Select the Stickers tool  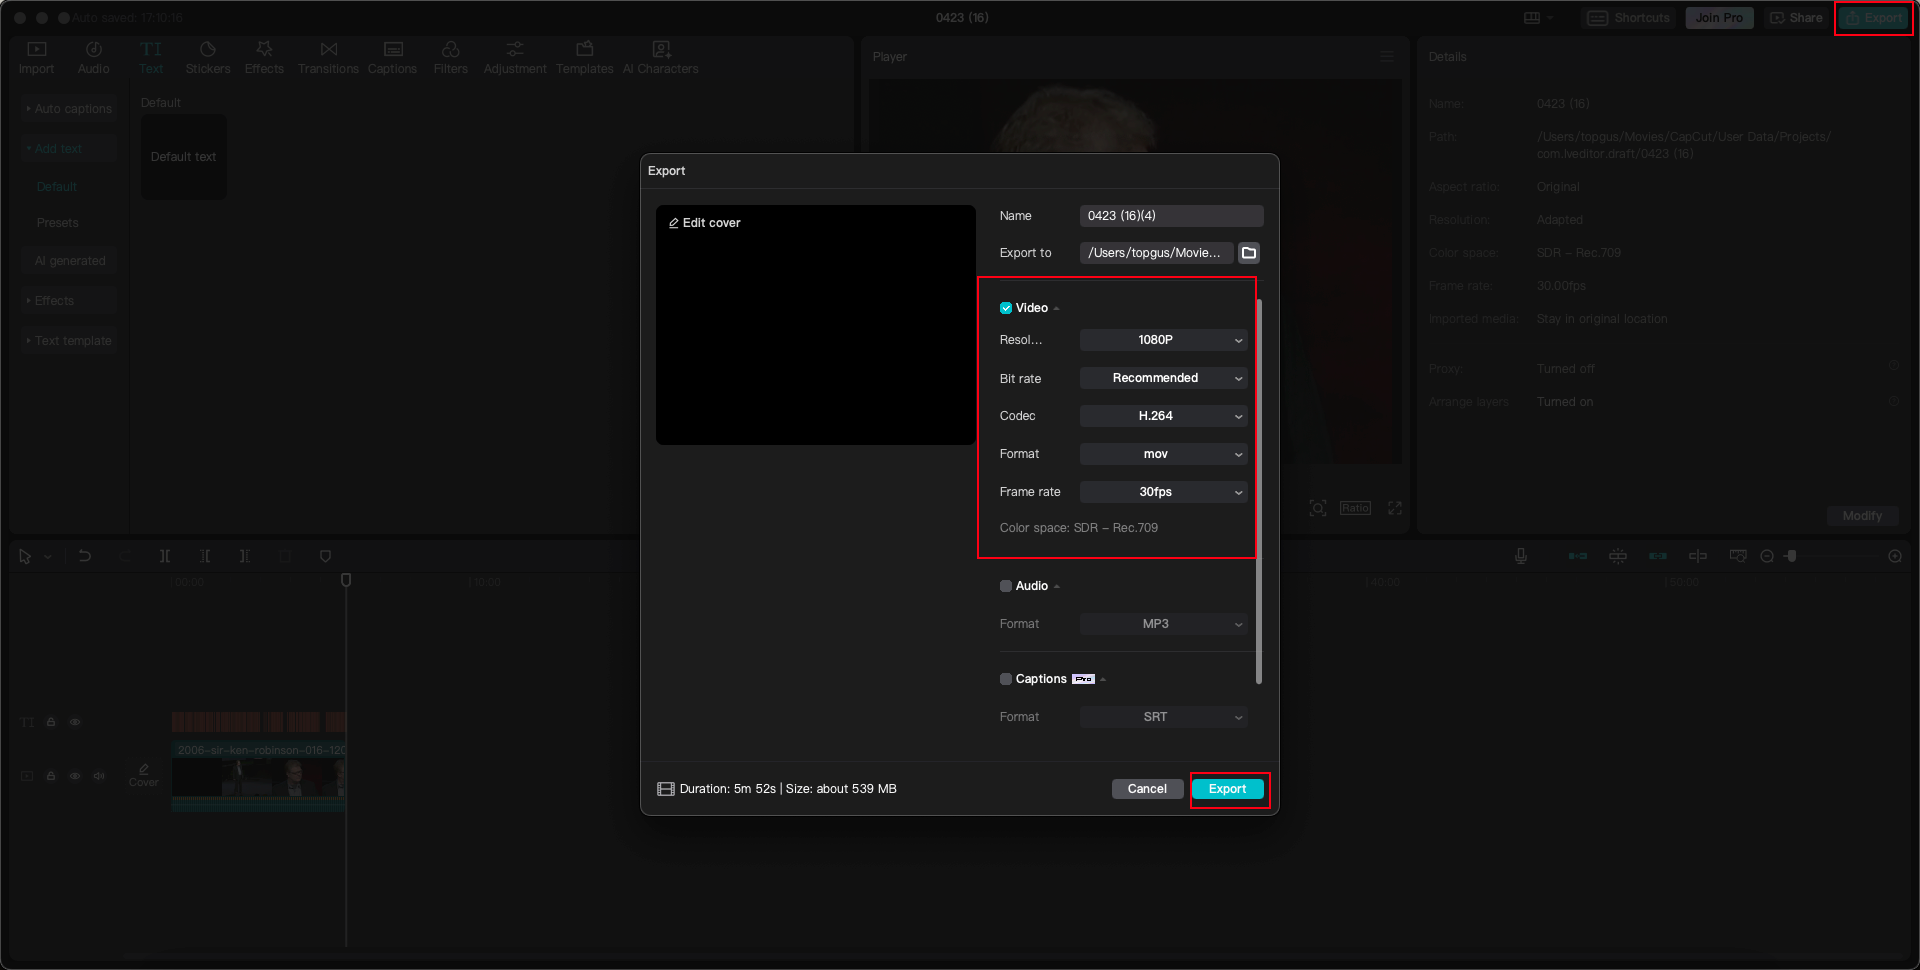208,56
